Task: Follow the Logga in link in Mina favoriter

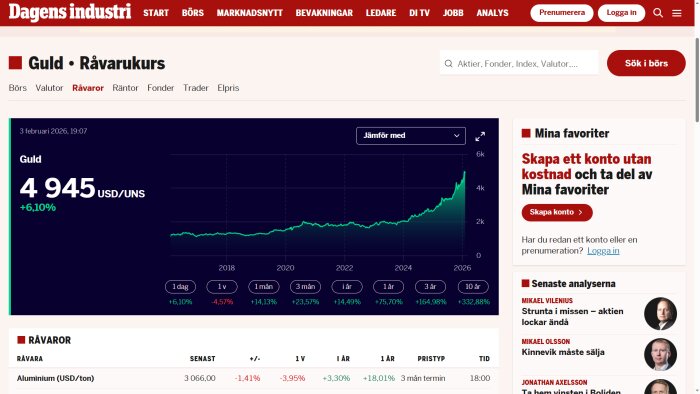Action: tap(603, 251)
